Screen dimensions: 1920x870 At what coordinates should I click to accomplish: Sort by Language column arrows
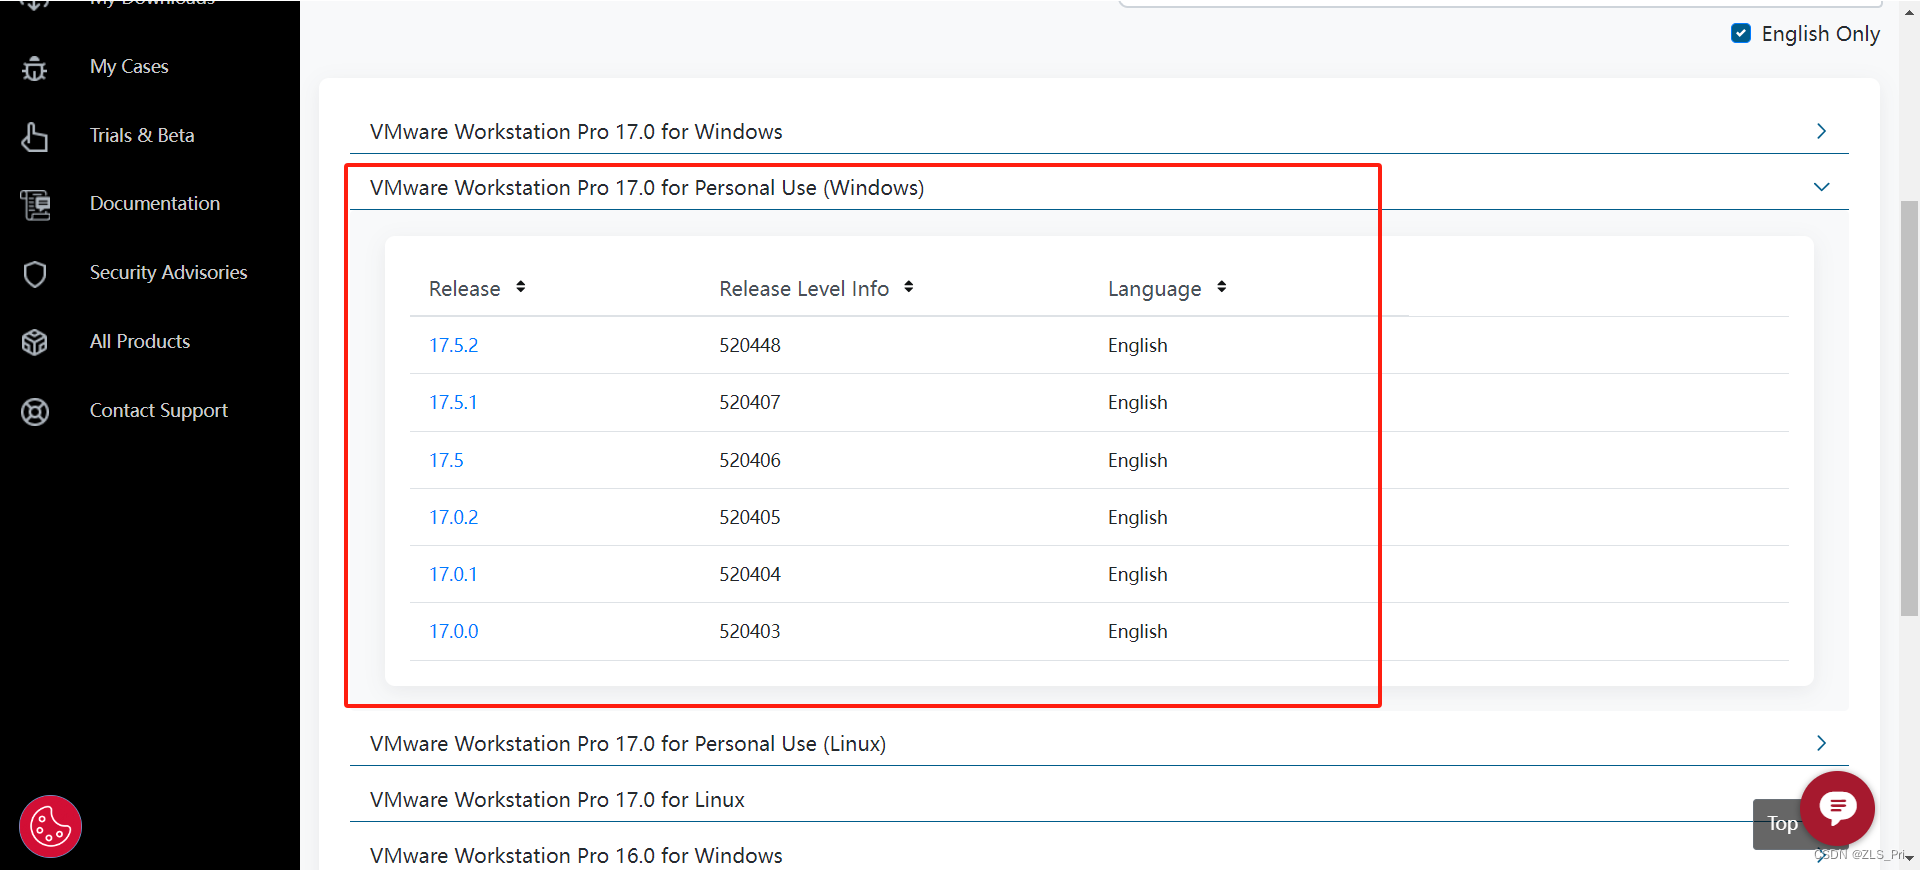[x=1222, y=287]
